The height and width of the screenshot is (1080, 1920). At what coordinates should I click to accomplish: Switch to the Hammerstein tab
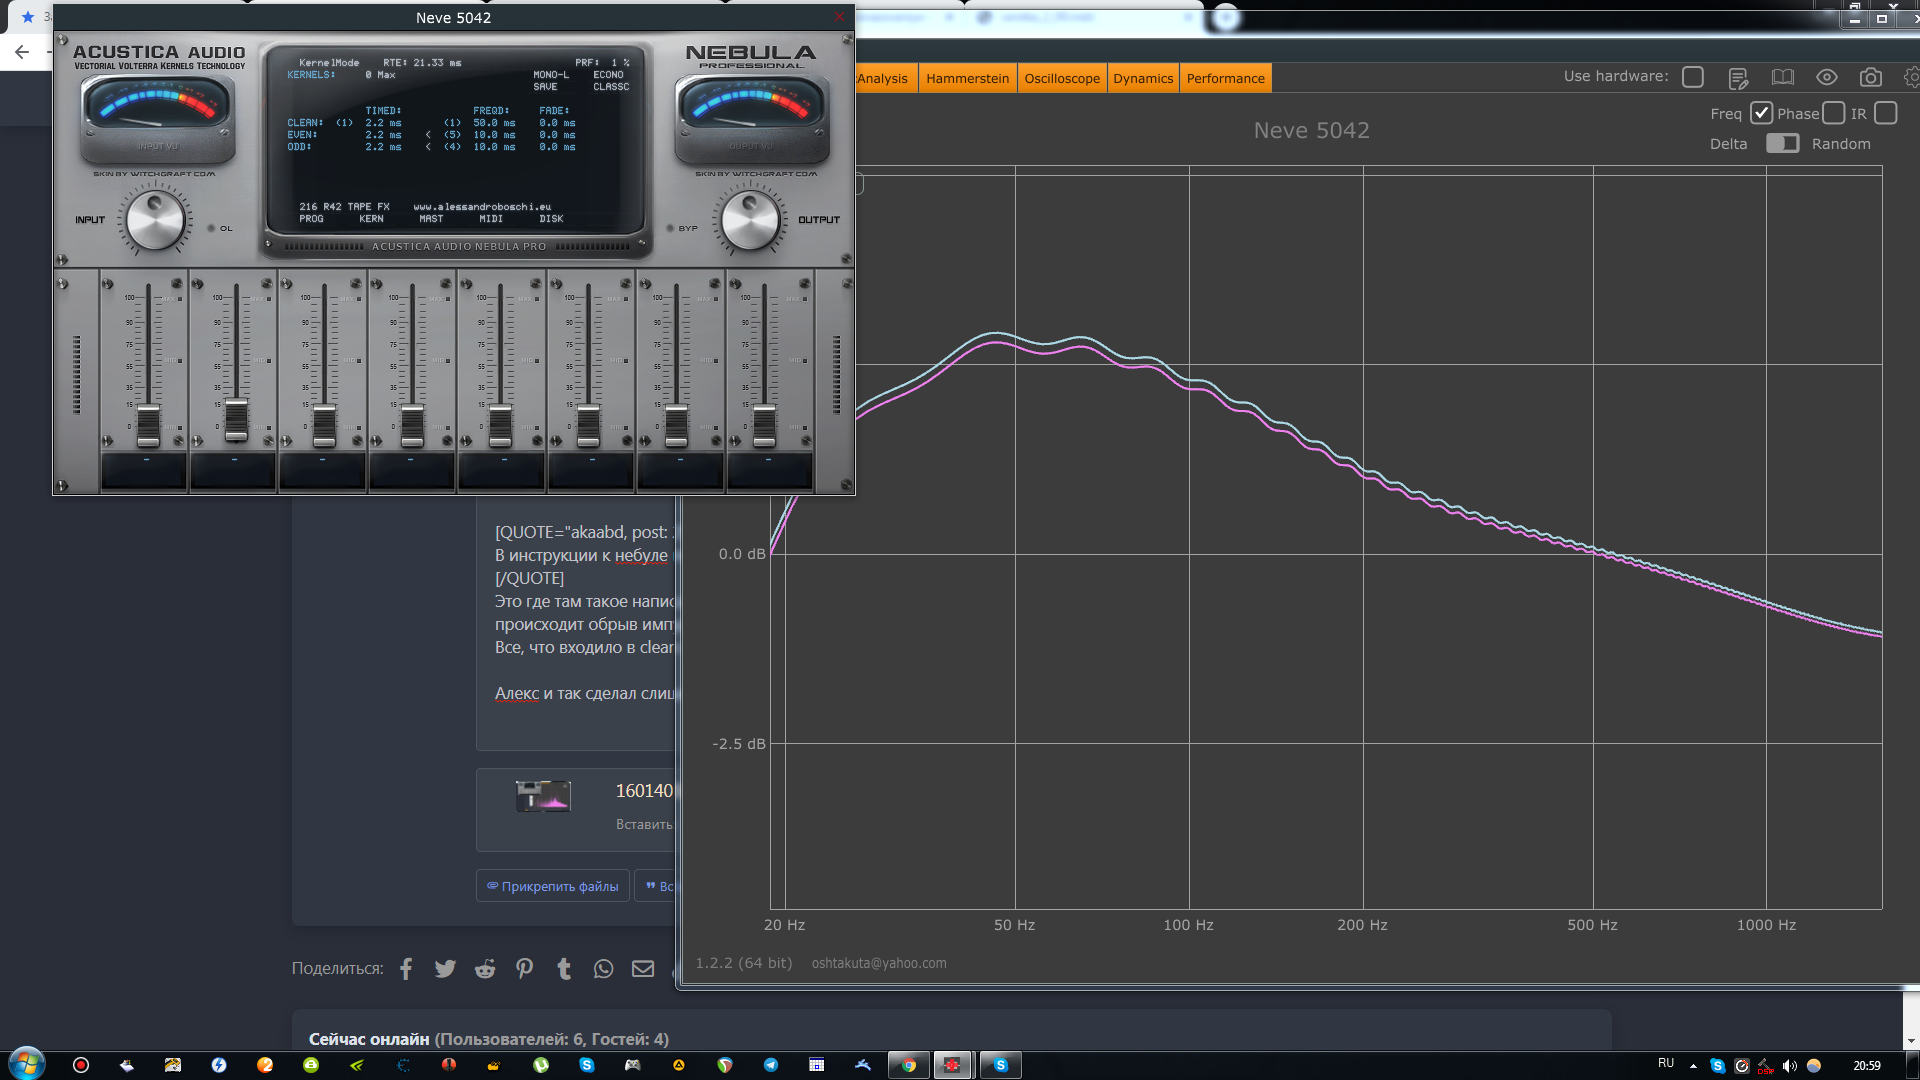(967, 78)
